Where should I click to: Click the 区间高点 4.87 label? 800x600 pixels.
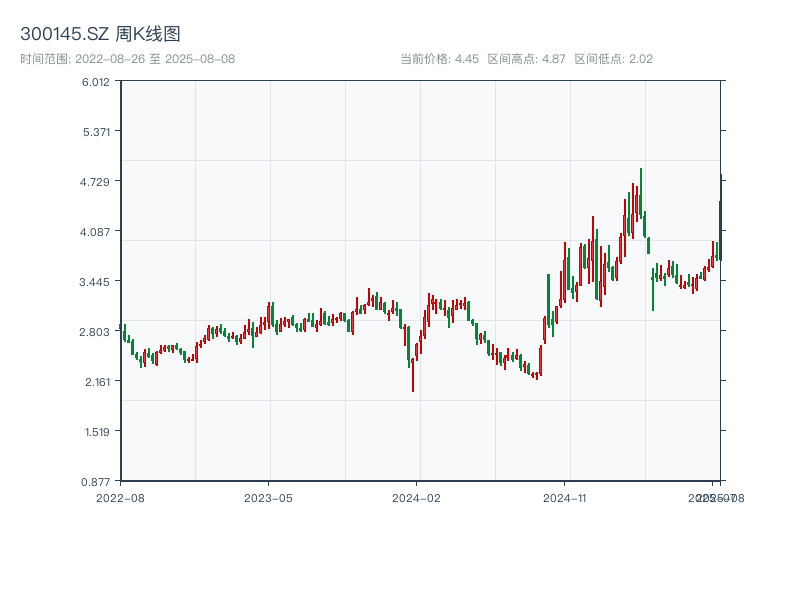(x=526, y=59)
